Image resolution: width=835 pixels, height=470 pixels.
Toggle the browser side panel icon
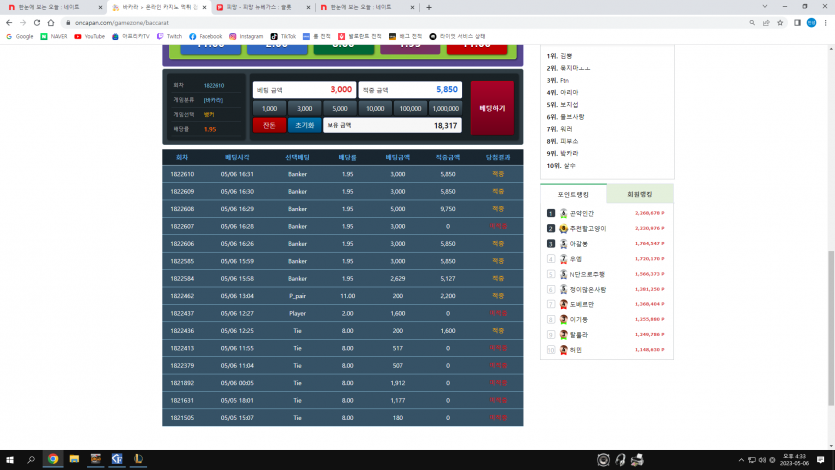point(797,23)
